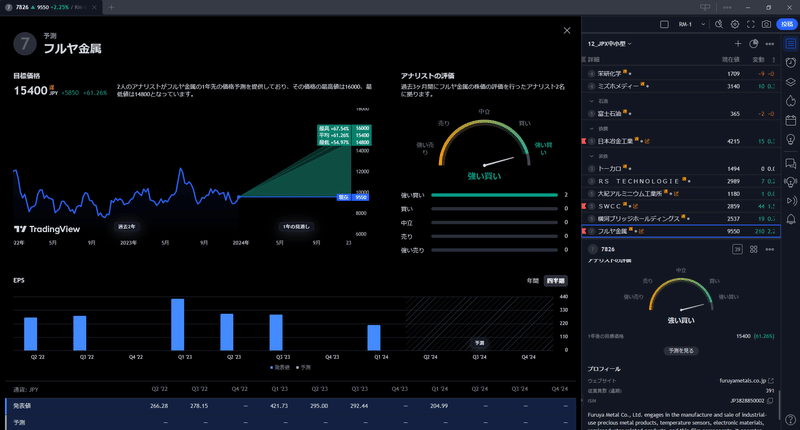
Task: Open the RM-1 layout dropdown chevron
Action: pyautogui.click(x=703, y=24)
